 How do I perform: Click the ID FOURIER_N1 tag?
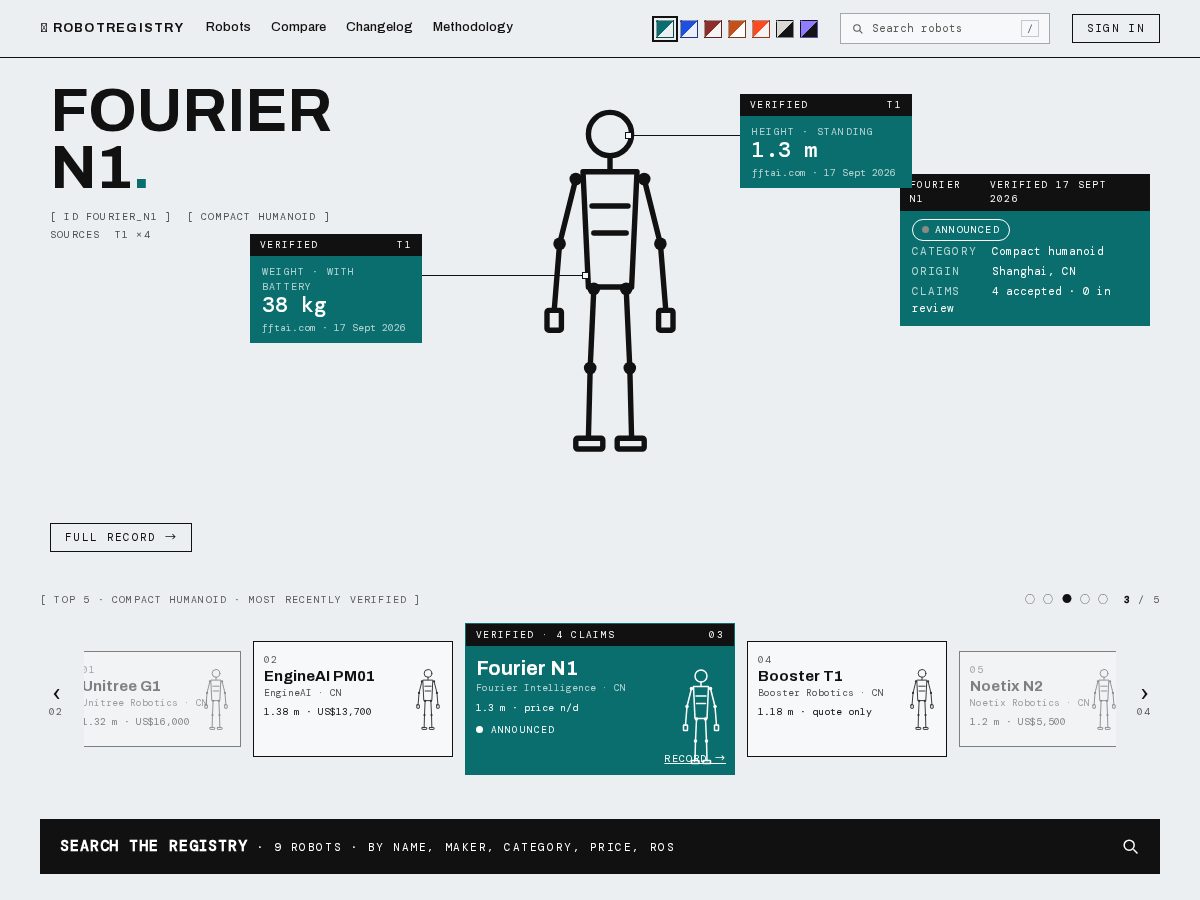pos(111,217)
